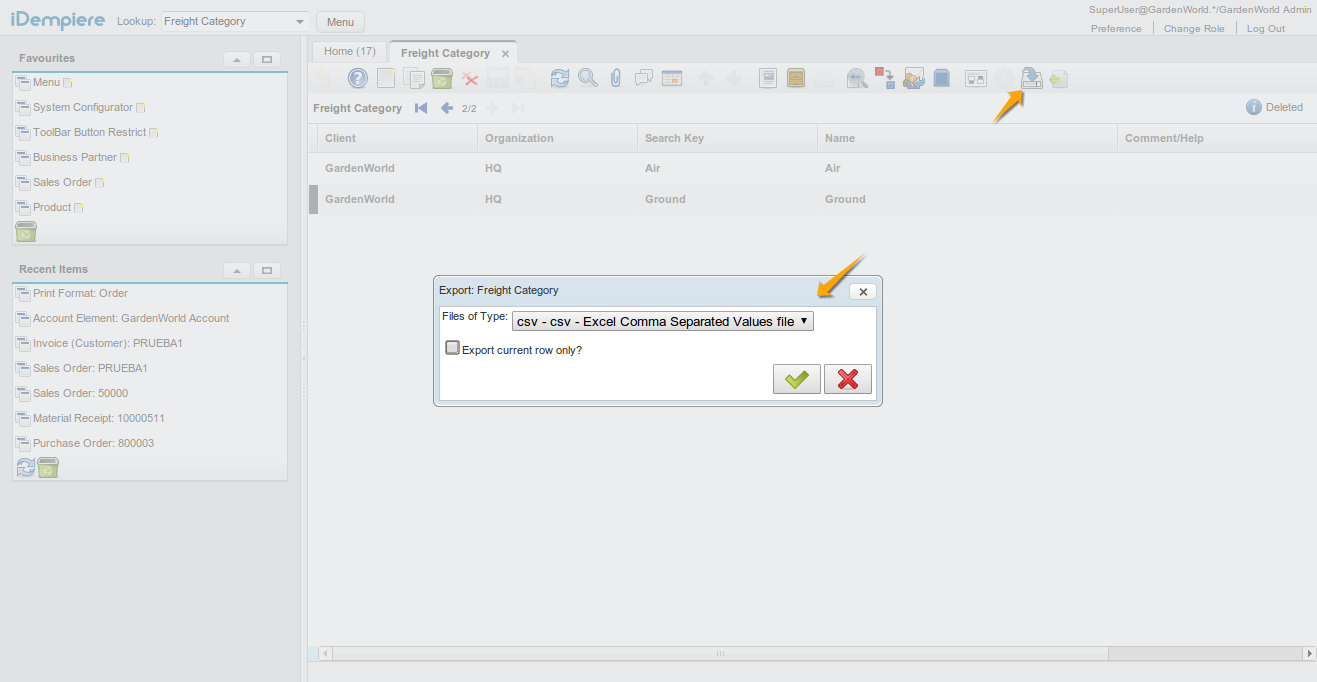Delete record using the red X icon
Viewport: 1317px width, 682px height.
(470, 78)
